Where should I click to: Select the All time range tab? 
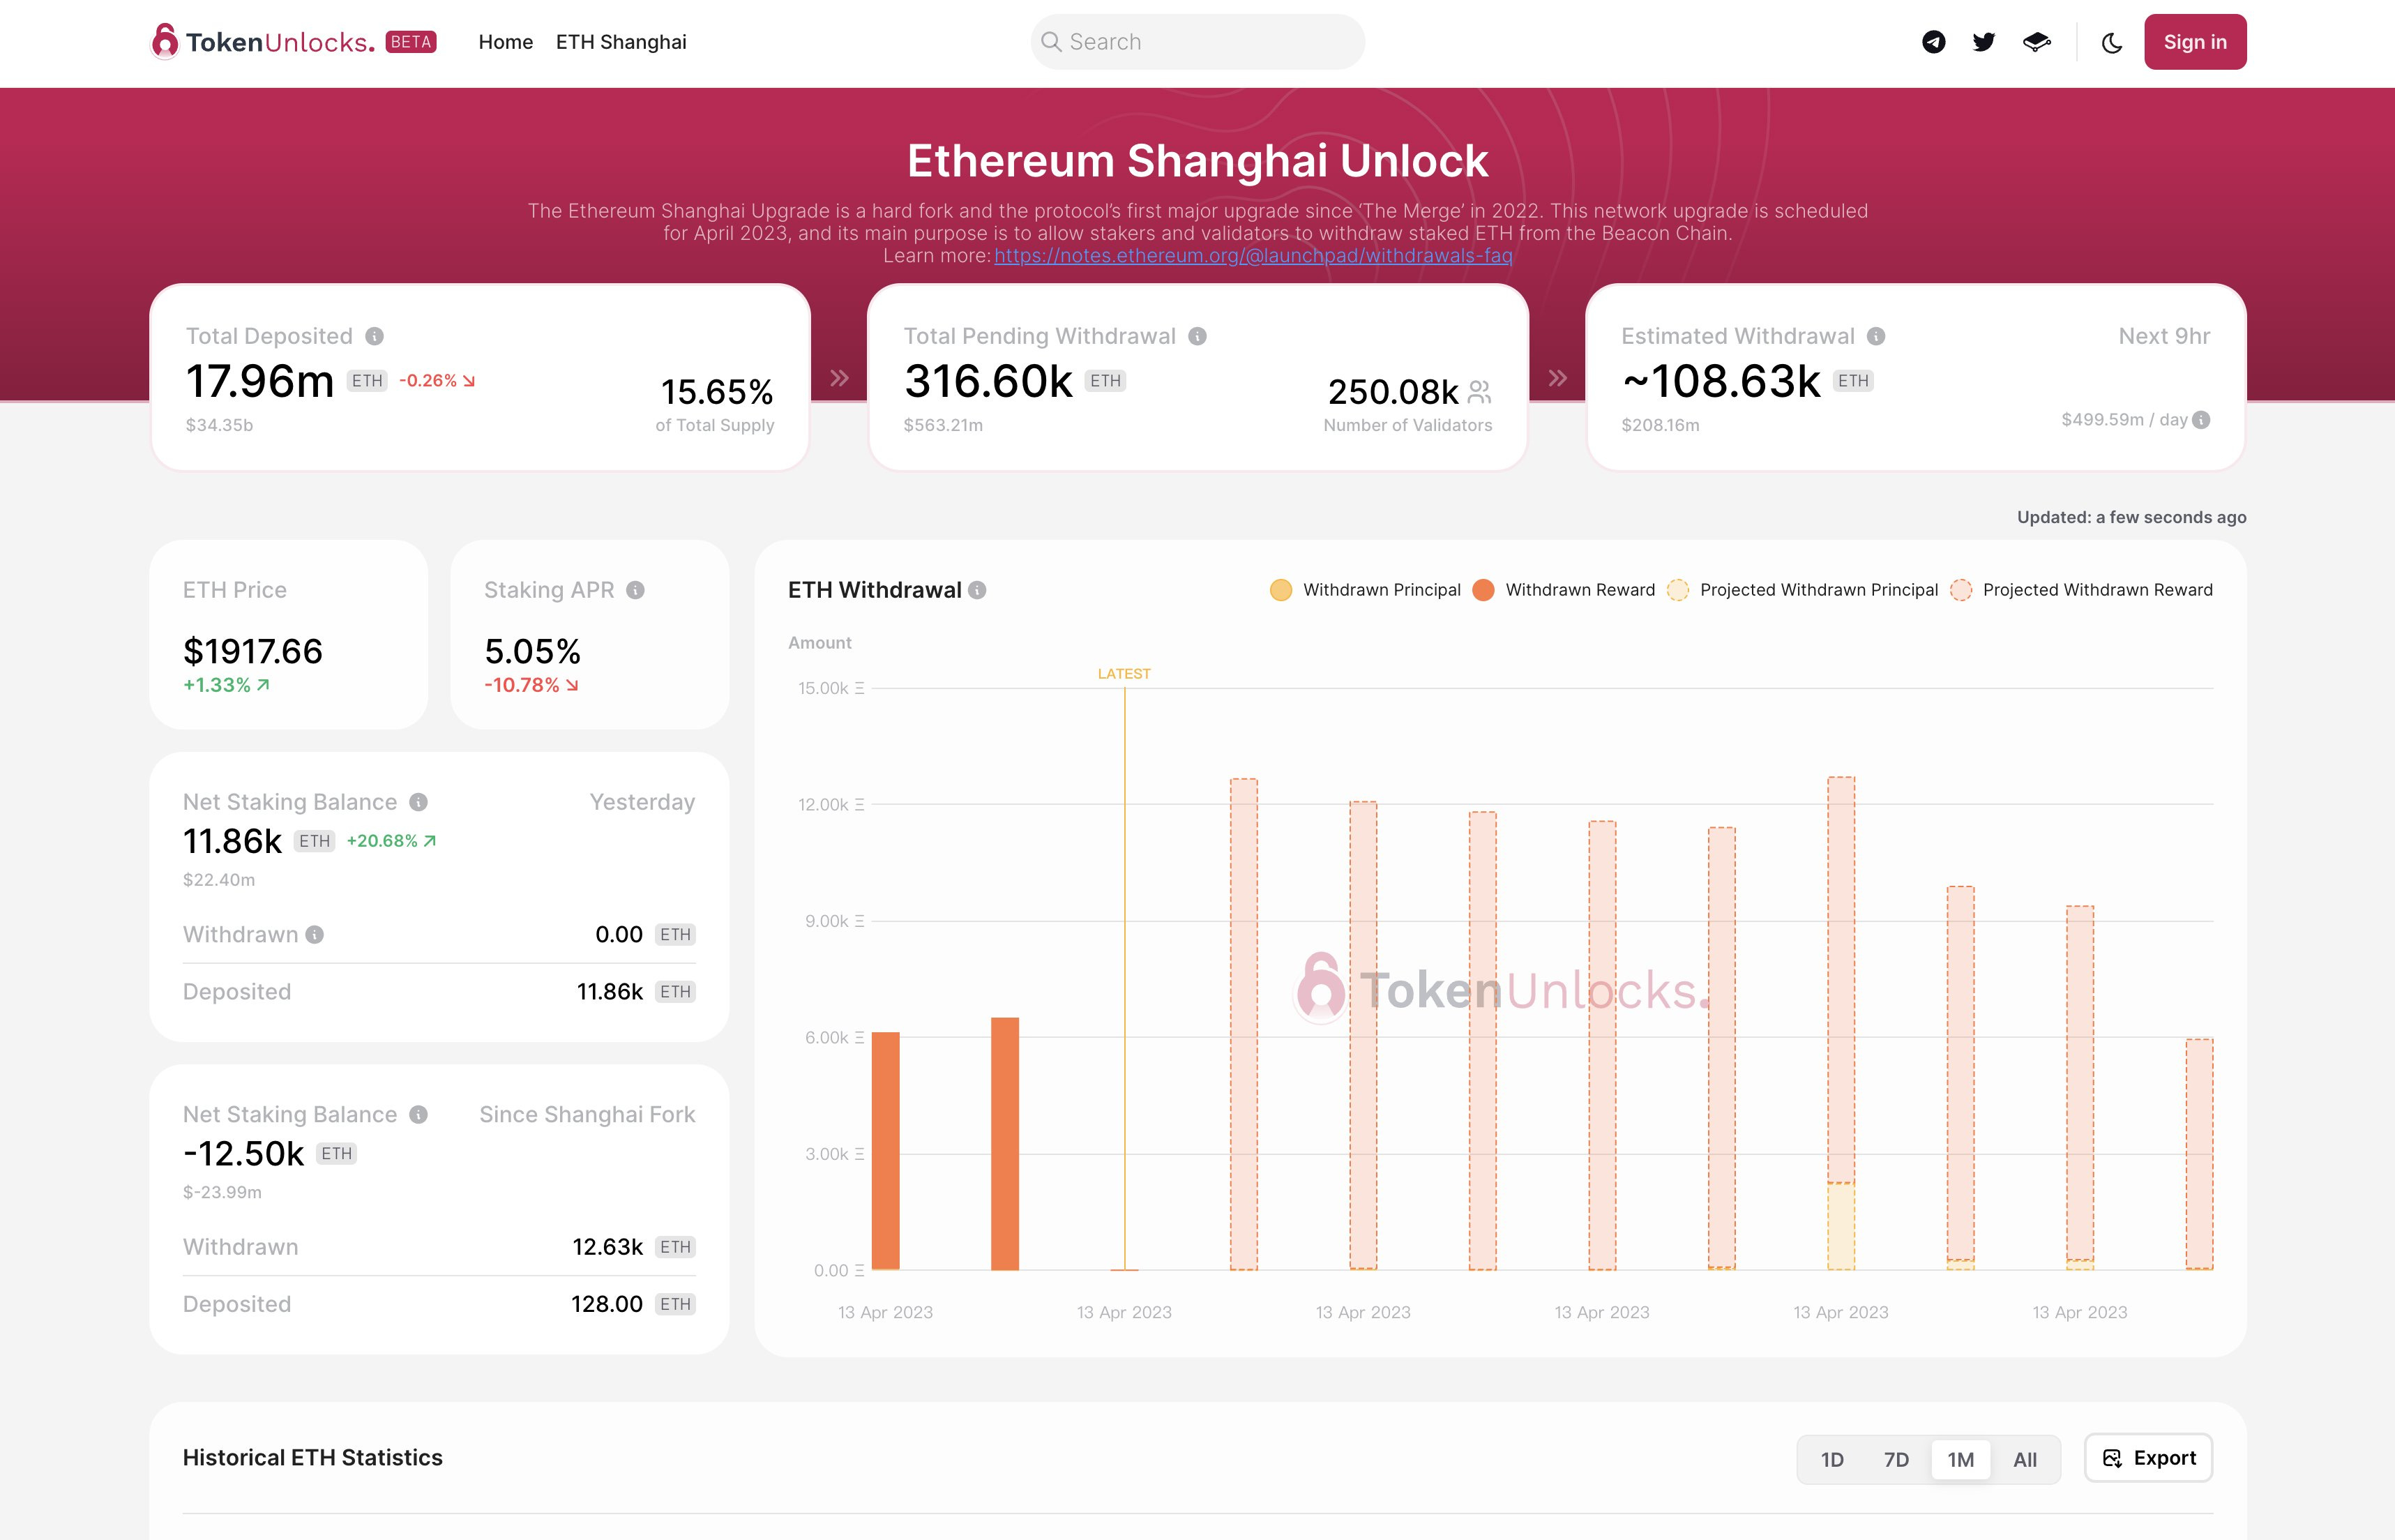tap(2025, 1460)
